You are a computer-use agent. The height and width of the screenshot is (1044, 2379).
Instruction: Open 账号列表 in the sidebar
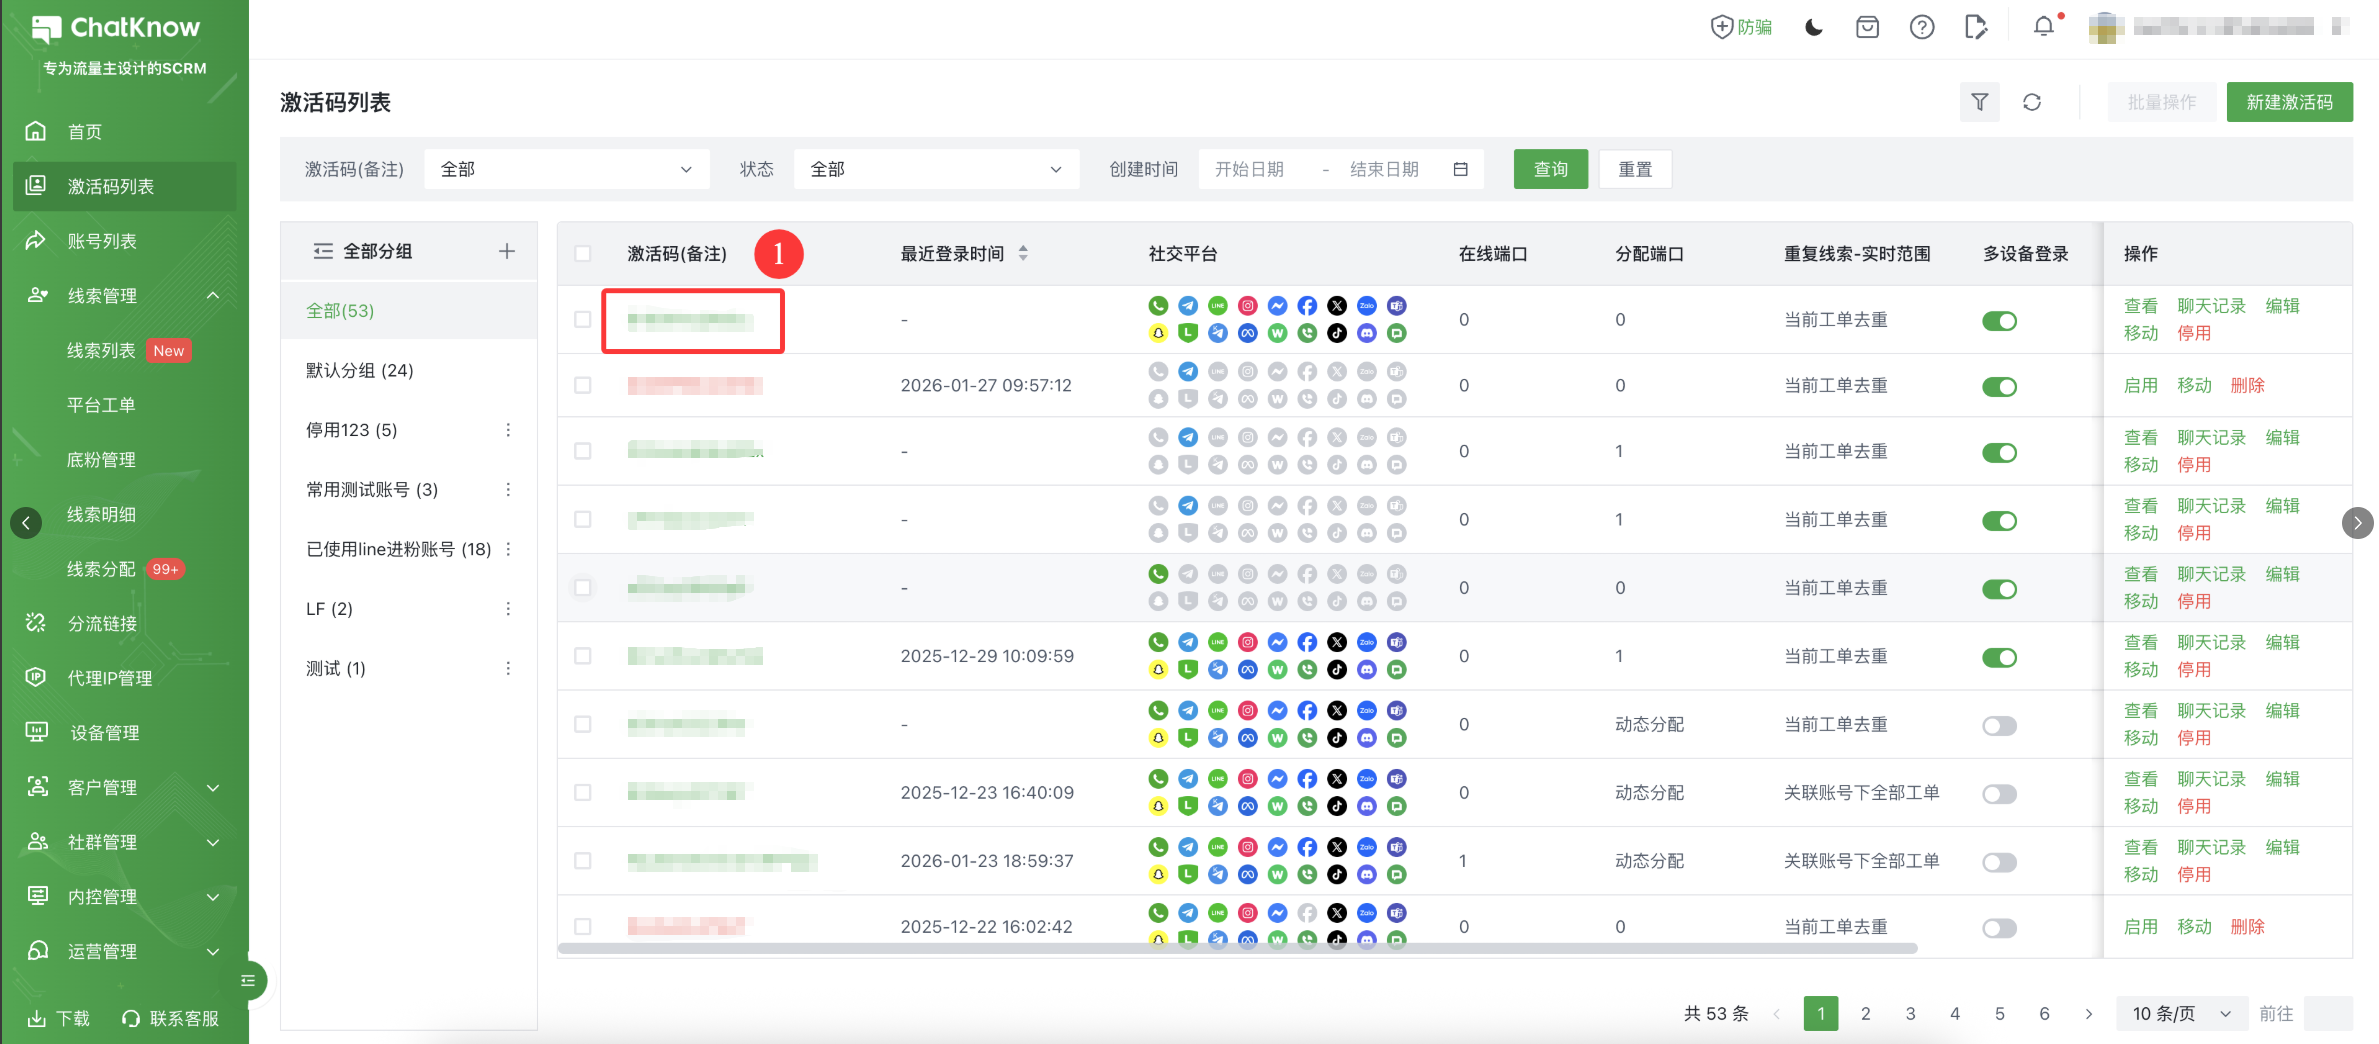pos(102,241)
